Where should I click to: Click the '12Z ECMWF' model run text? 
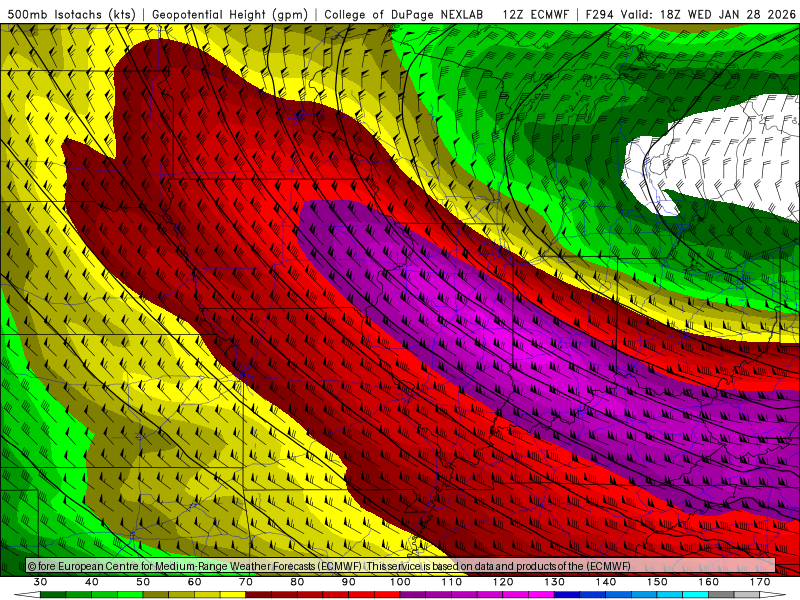click(535, 14)
